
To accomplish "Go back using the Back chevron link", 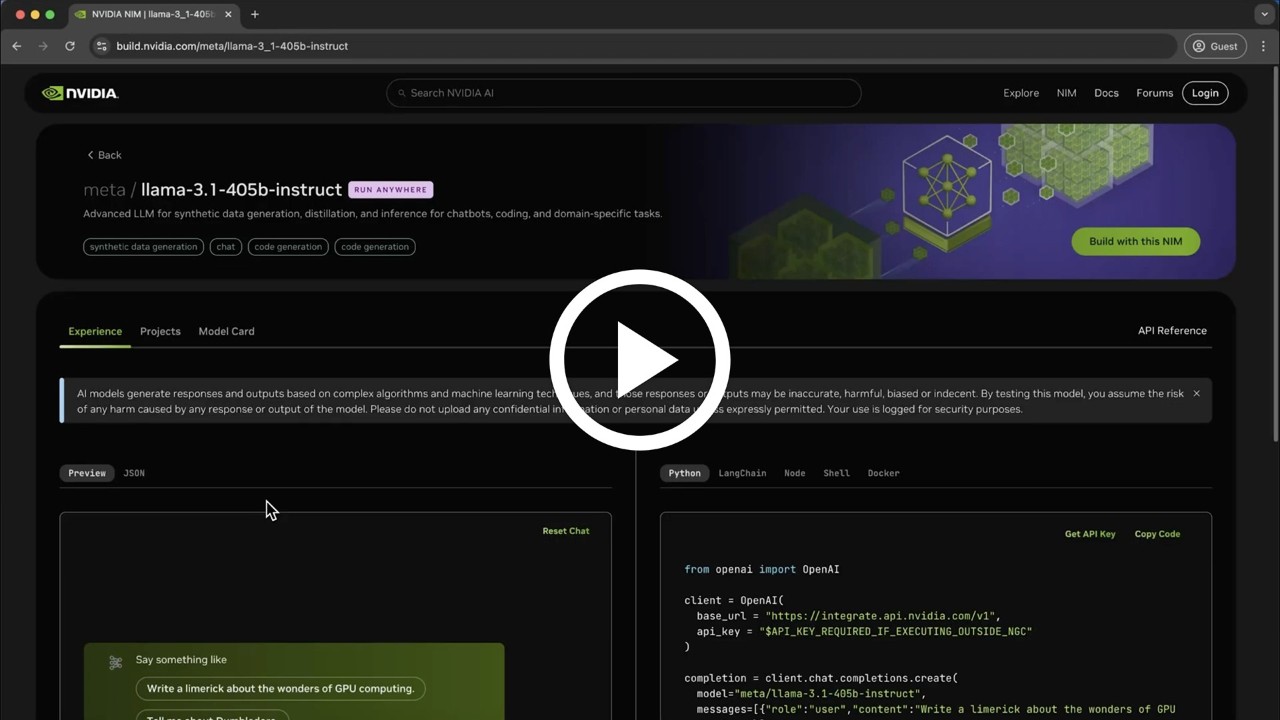I will pyautogui.click(x=104, y=155).
